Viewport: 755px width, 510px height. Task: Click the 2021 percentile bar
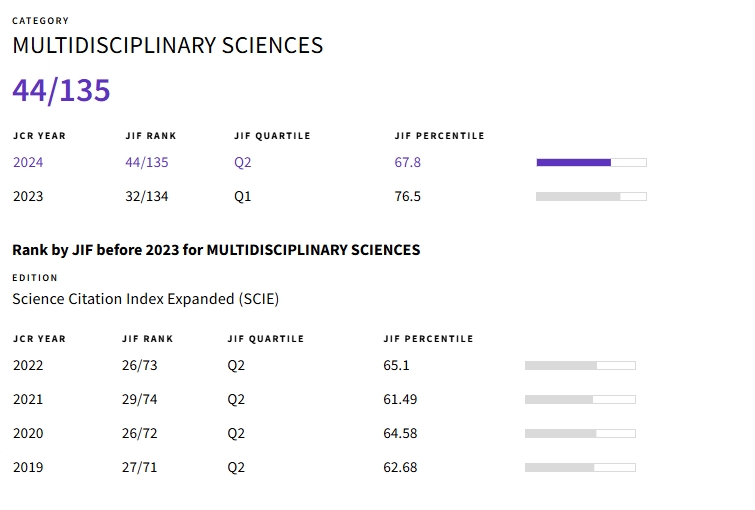click(580, 399)
